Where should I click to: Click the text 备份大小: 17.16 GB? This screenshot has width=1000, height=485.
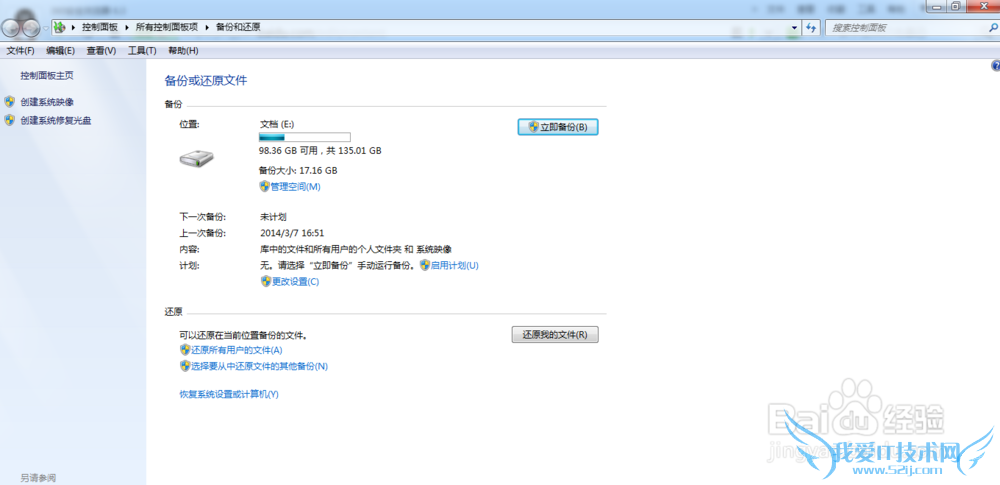coord(298,170)
